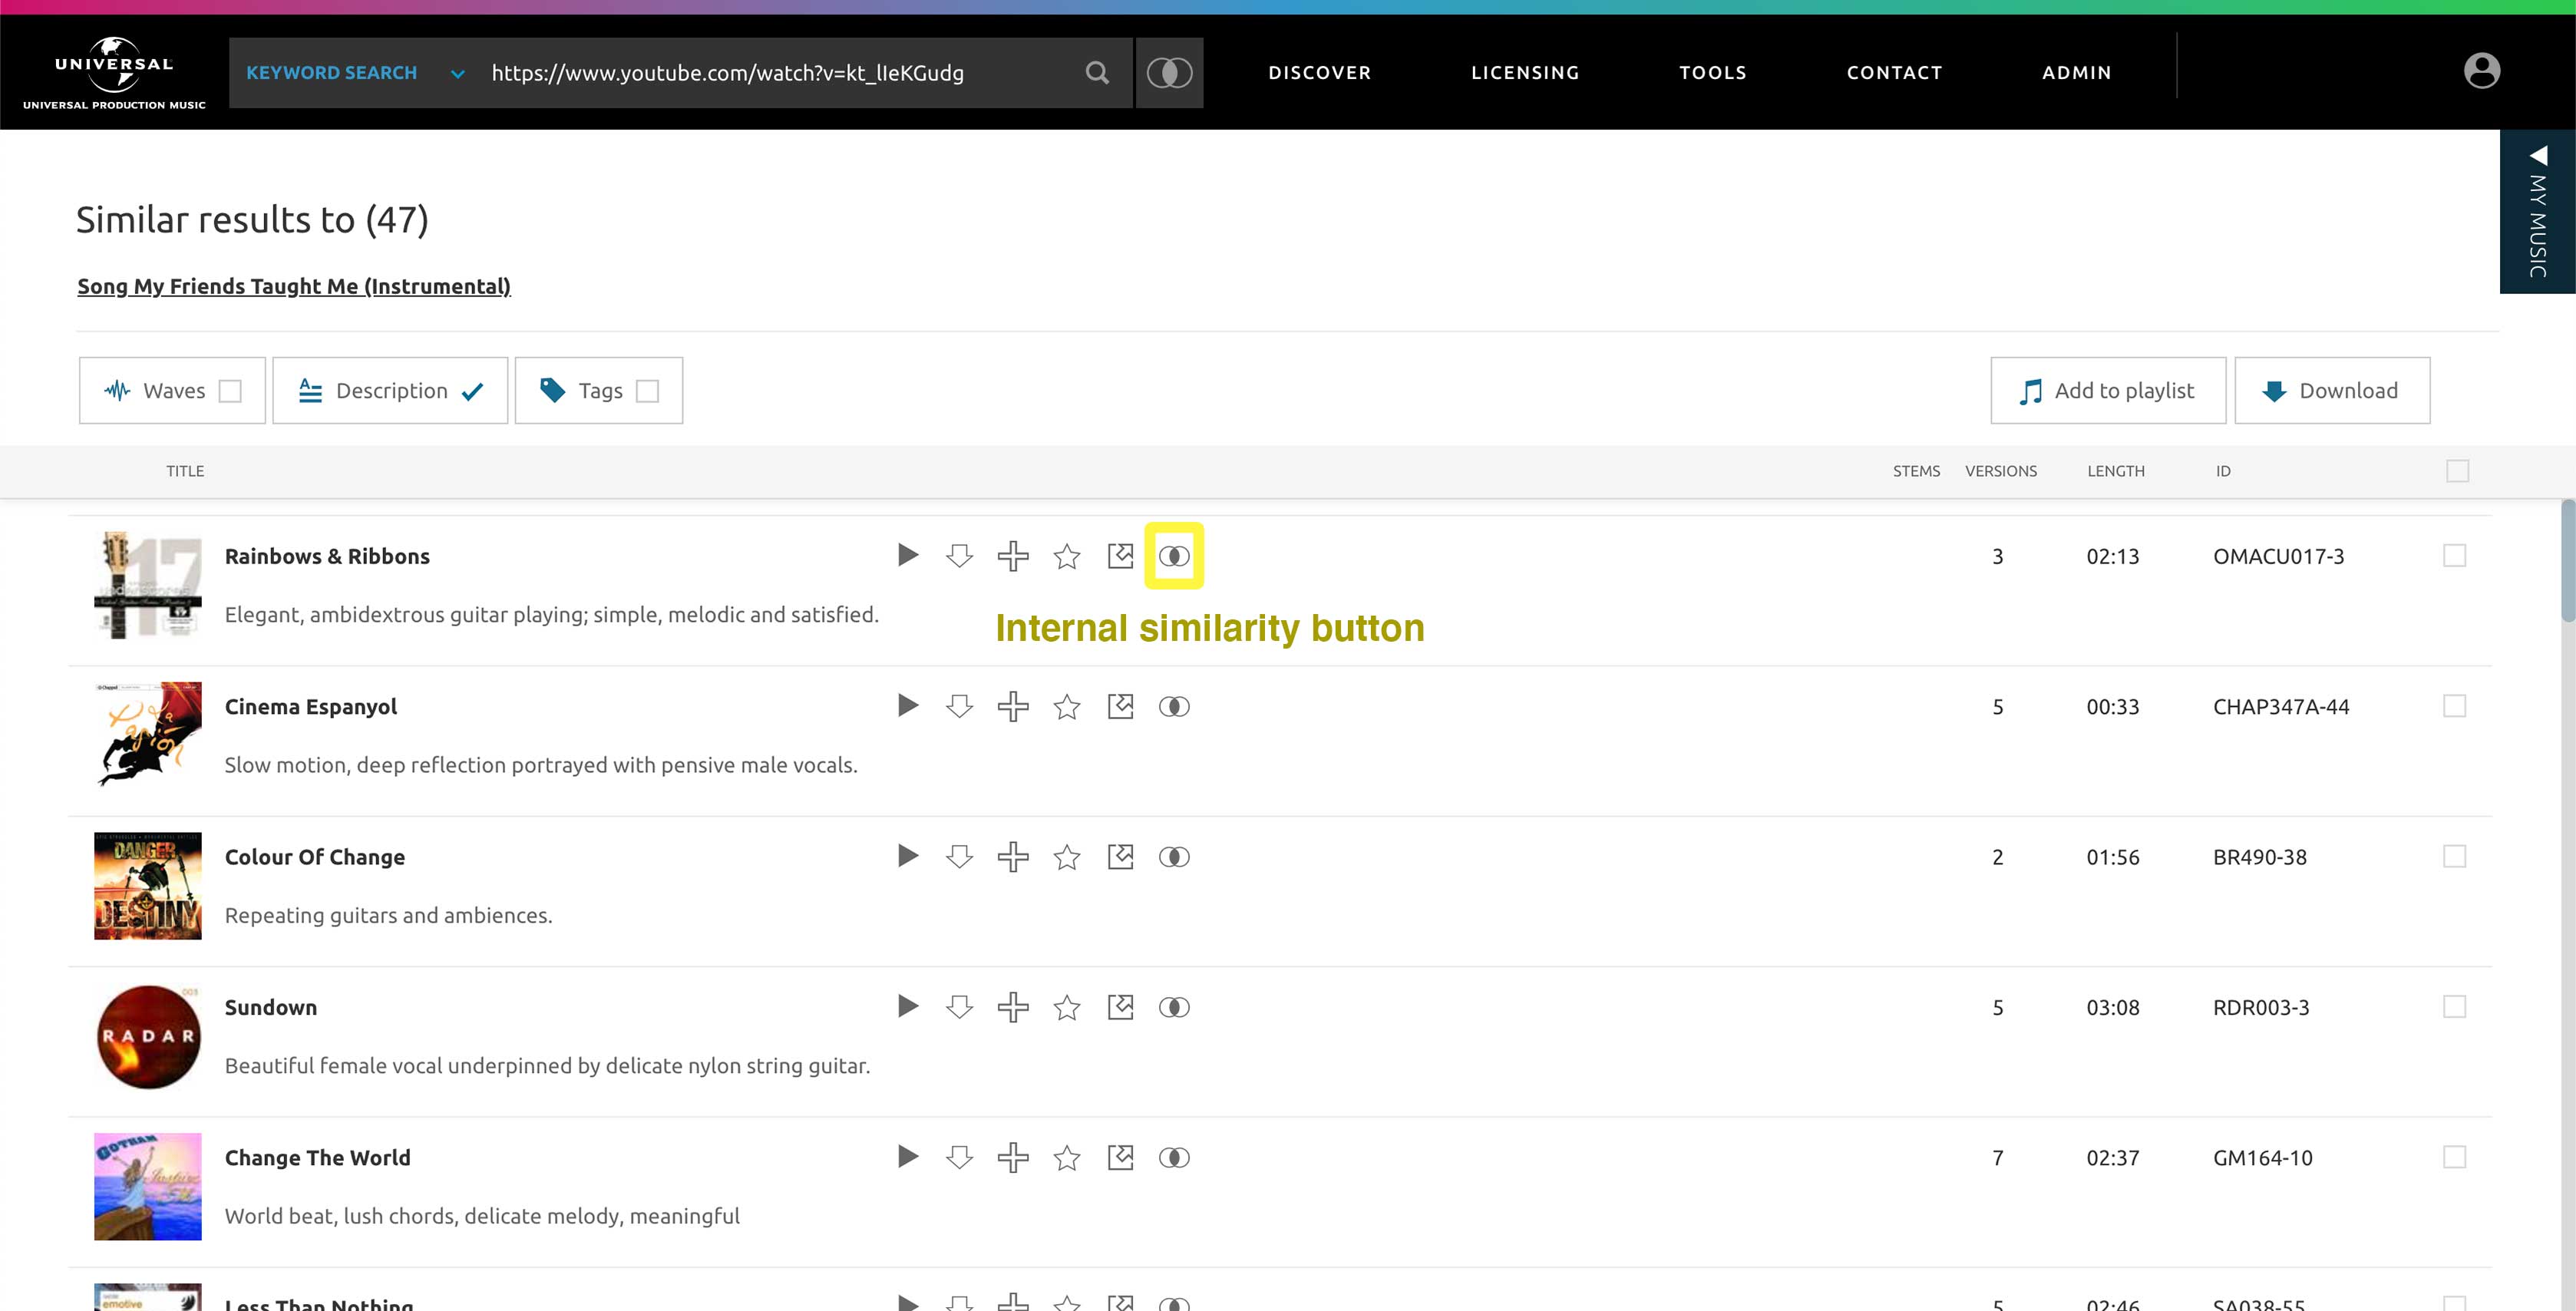Download Cinema Espanyol via arrow icon
The image size is (2576, 1311).
(959, 706)
